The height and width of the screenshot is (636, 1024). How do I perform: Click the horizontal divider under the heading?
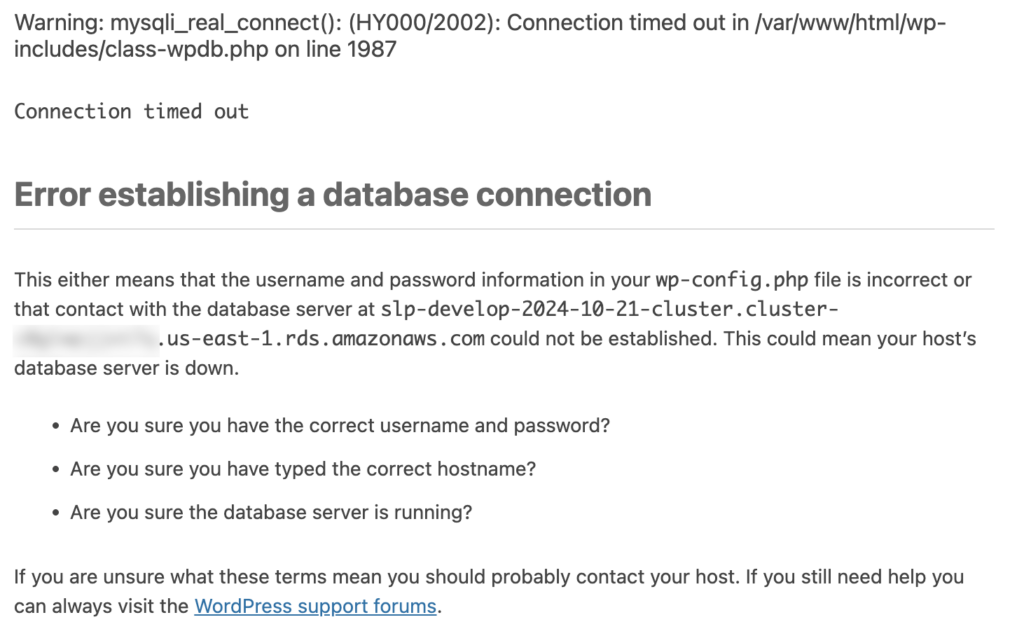pyautogui.click(x=504, y=229)
